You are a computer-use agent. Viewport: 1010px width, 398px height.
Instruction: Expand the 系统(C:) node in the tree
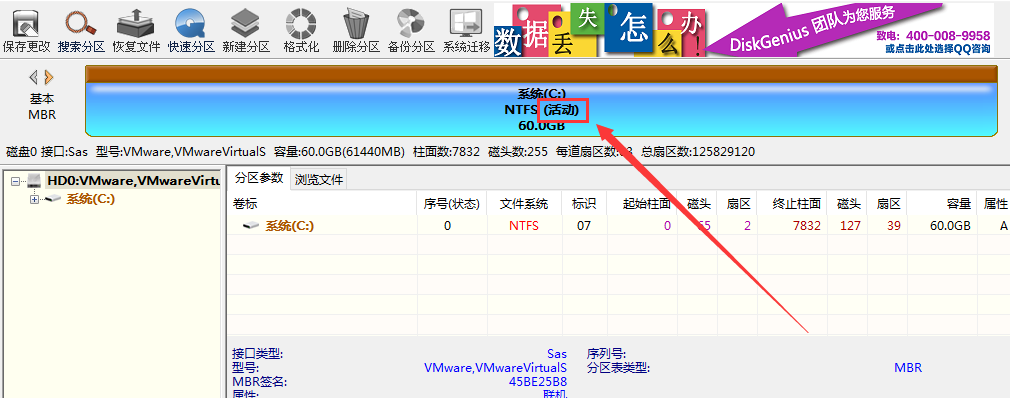pyautogui.click(x=35, y=200)
